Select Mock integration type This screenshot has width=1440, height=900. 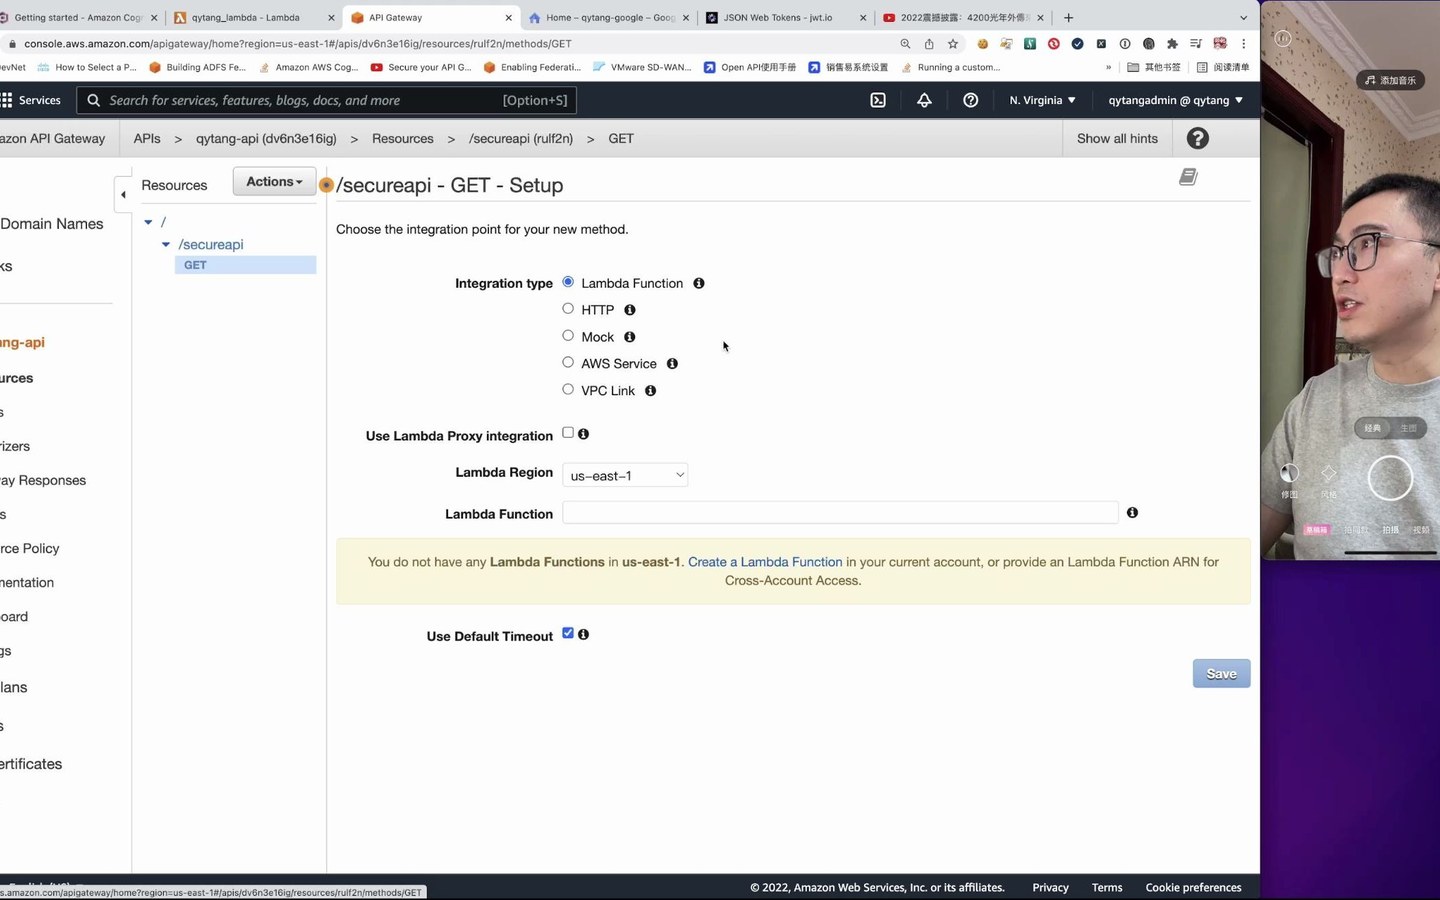[x=568, y=336]
